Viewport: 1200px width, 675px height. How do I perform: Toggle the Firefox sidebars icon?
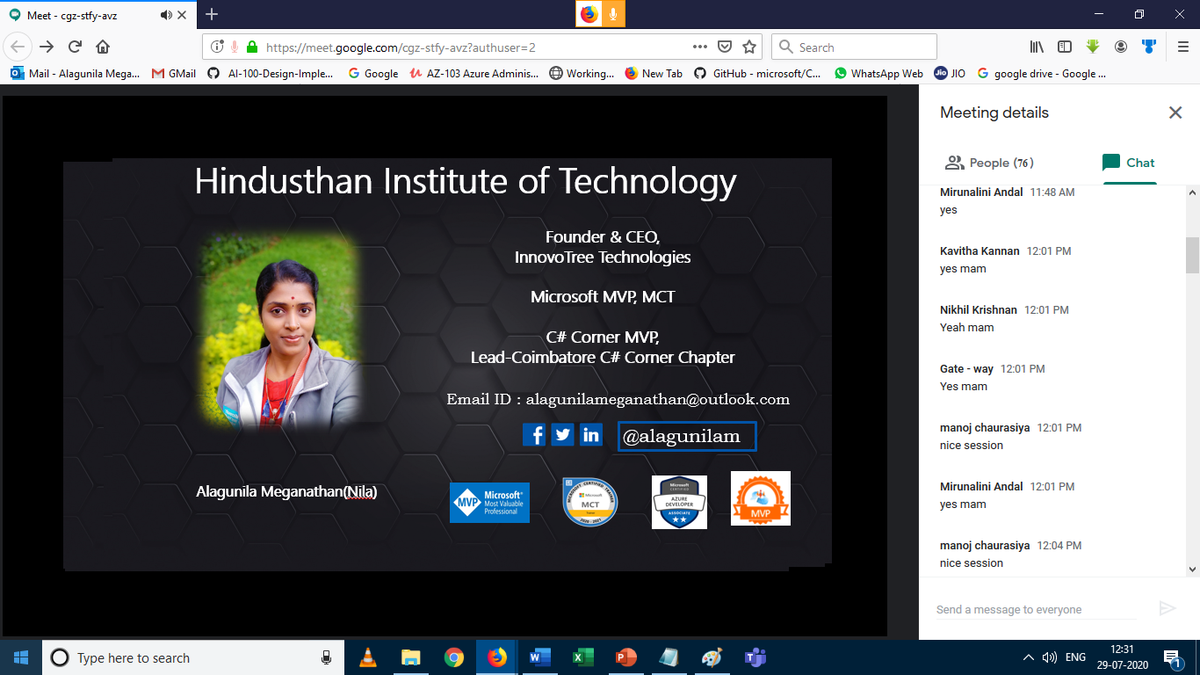[x=1065, y=47]
